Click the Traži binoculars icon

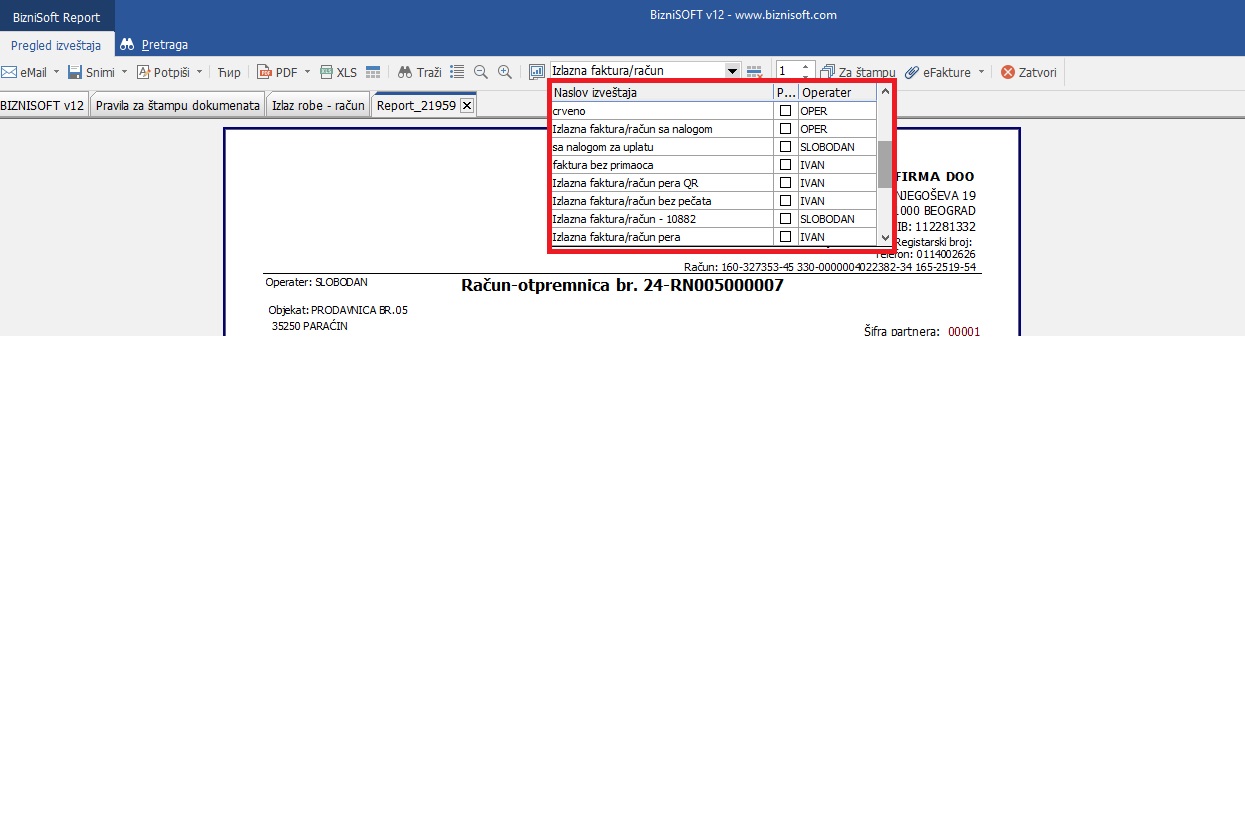tap(405, 72)
